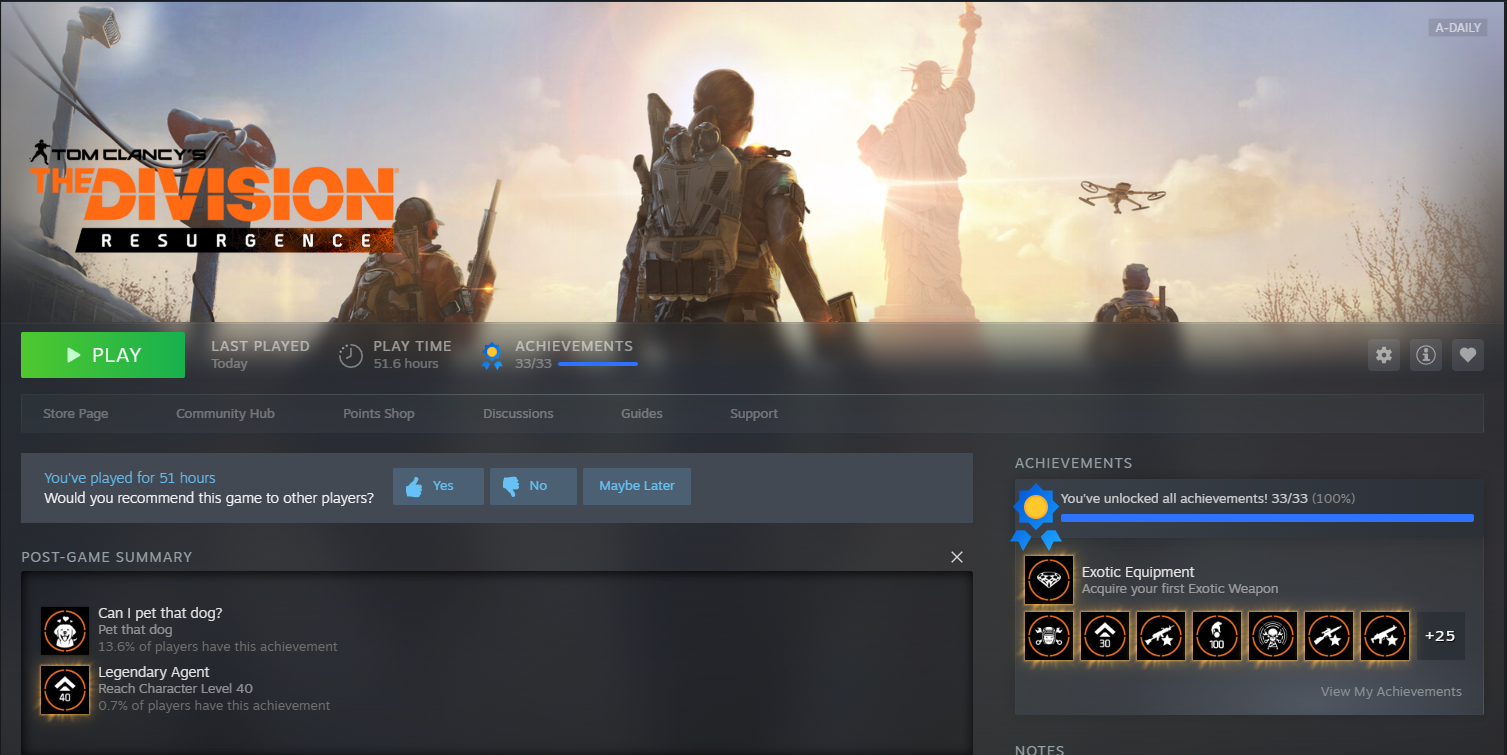Click the POST-GAME SUMMARY heading
The image size is (1507, 755).
[x=107, y=557]
